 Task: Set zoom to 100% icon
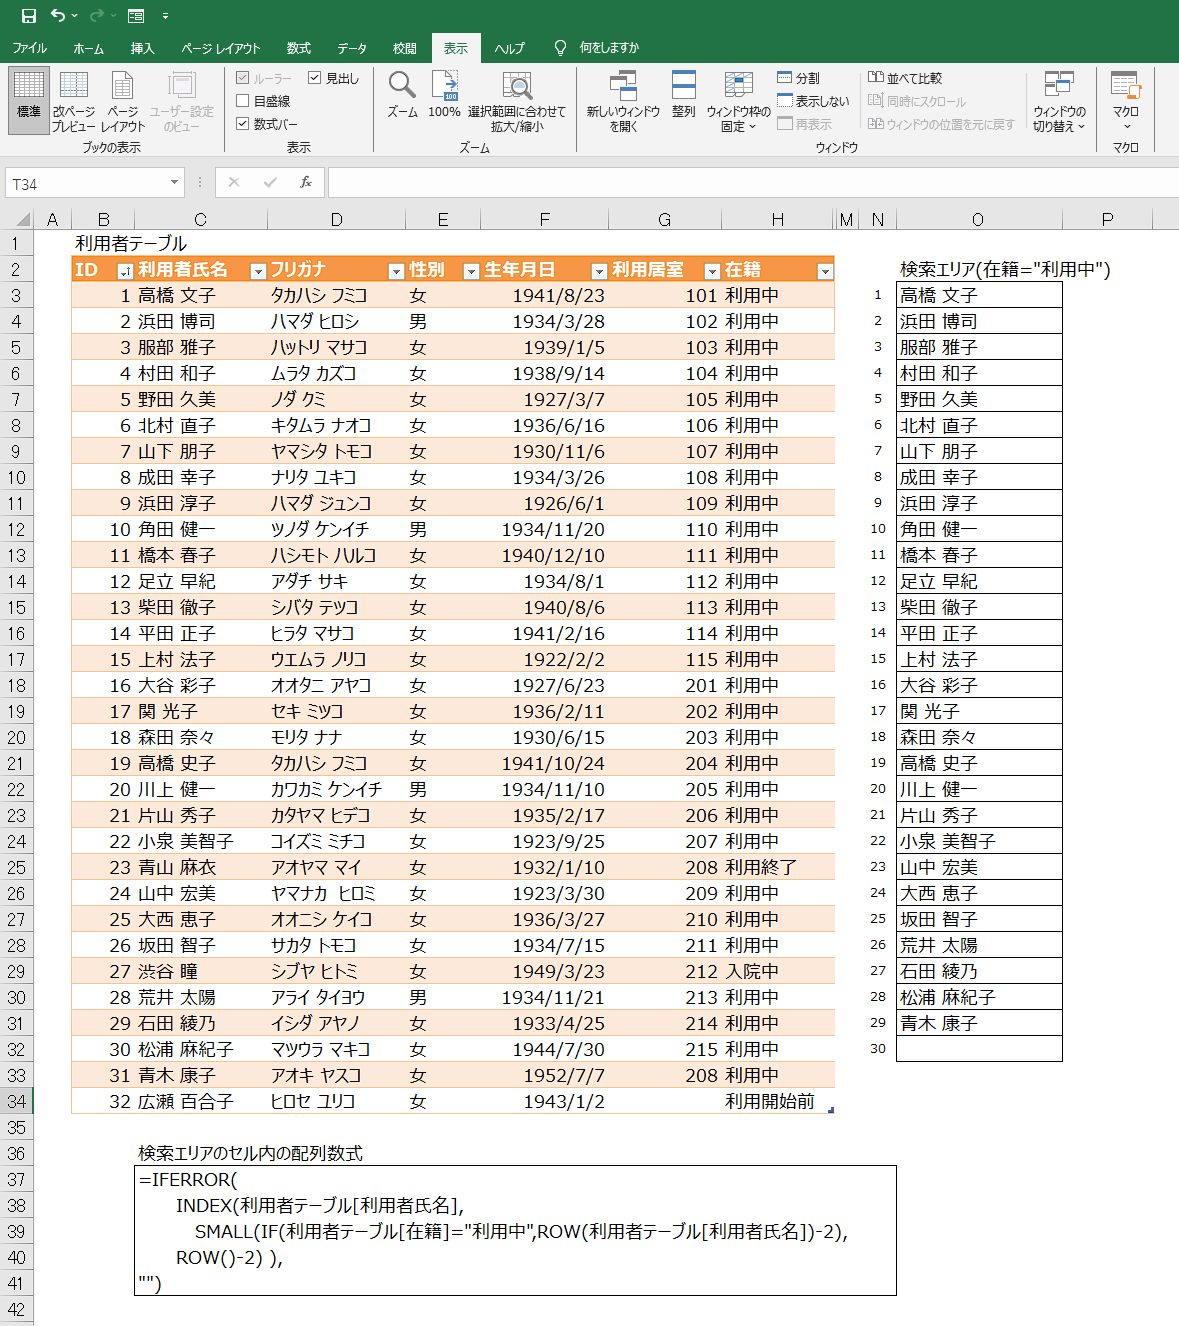(x=444, y=96)
